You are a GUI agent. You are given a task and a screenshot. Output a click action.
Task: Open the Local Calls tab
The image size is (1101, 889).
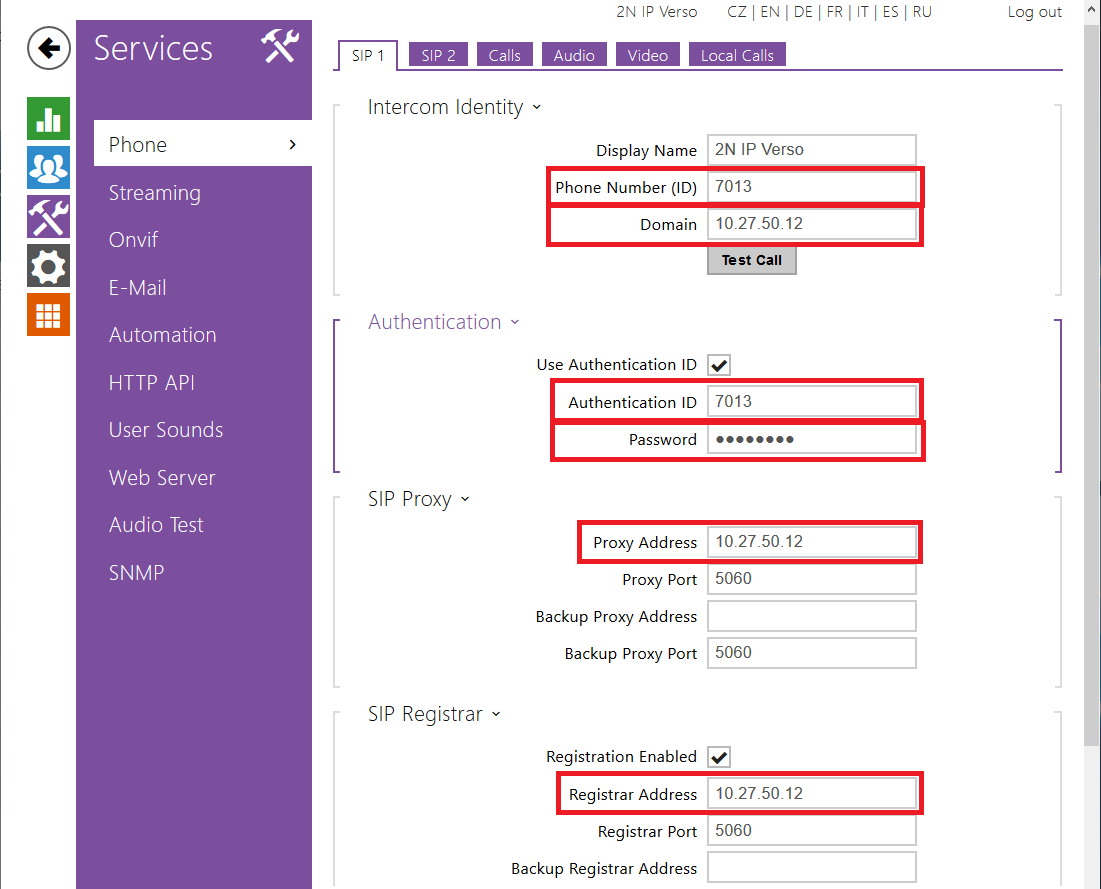737,56
